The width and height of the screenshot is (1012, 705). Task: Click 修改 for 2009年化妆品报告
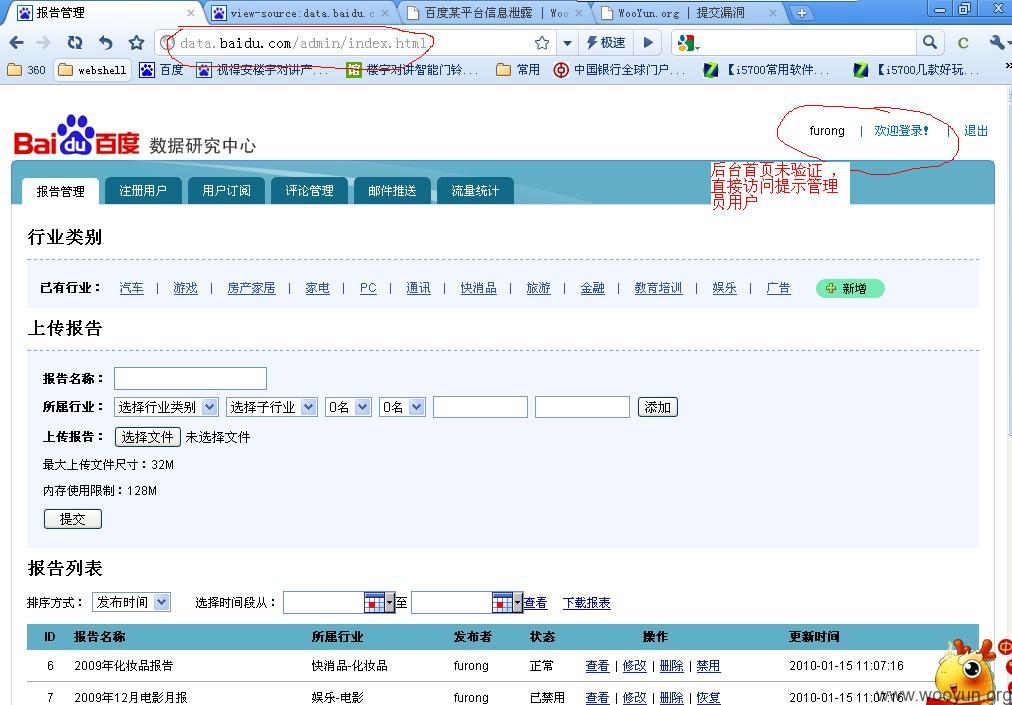point(634,666)
